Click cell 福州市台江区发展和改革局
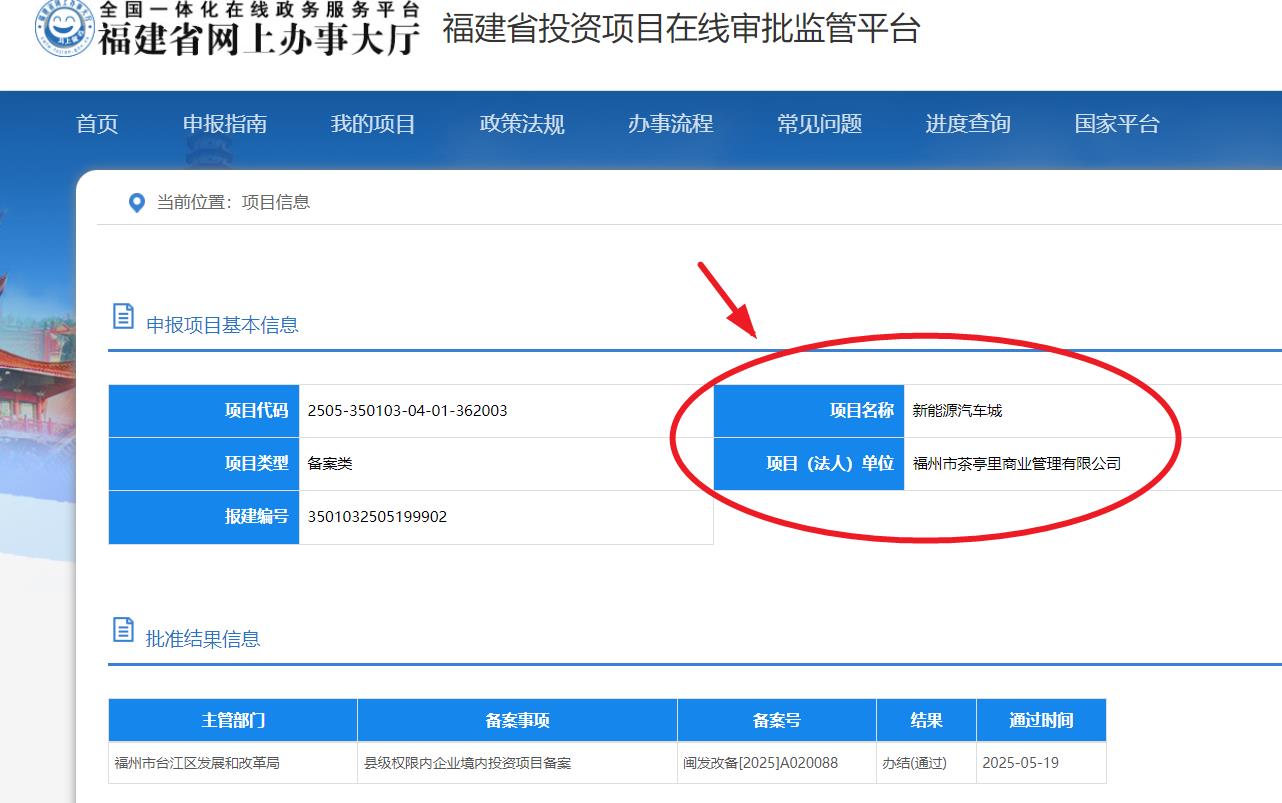The image size is (1282, 803). pyautogui.click(x=233, y=763)
